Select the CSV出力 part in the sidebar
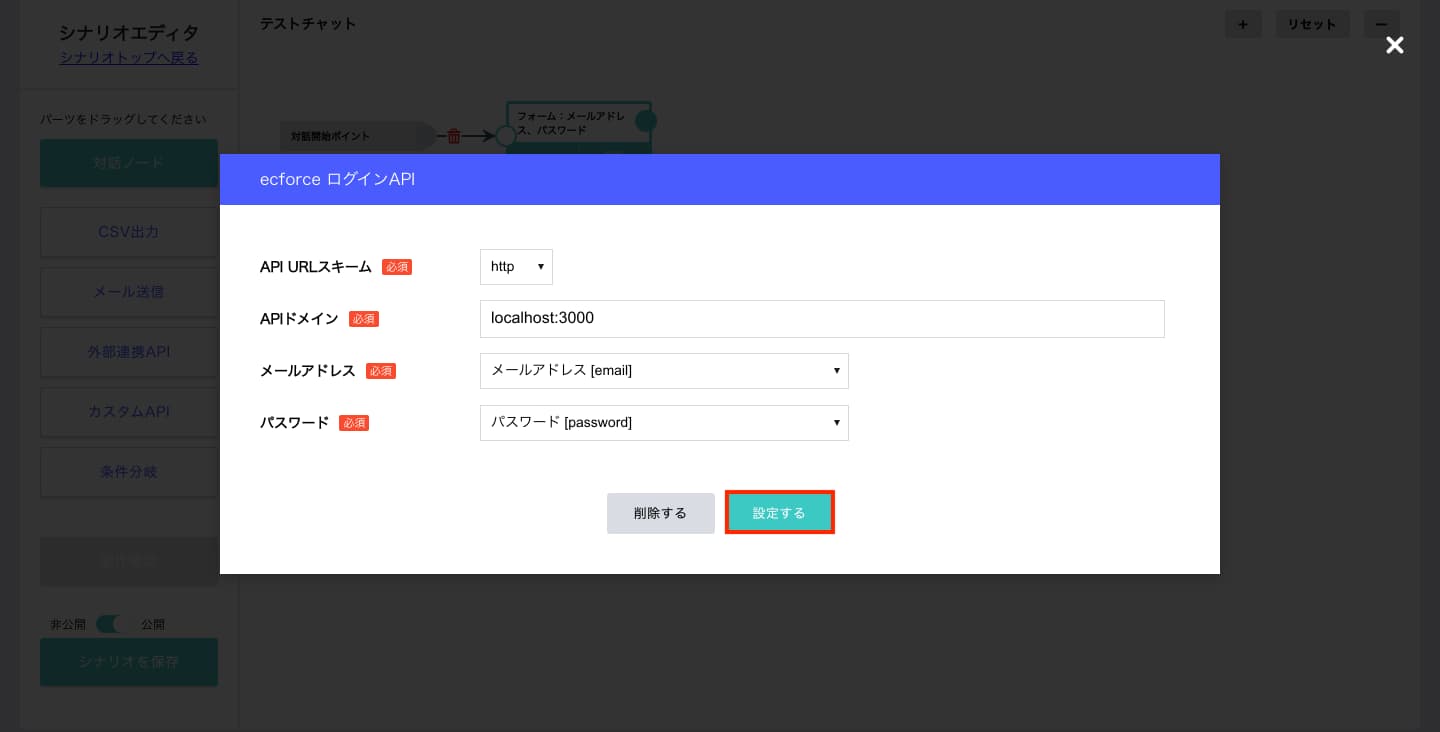Viewport: 1440px width, 732px height. click(129, 232)
